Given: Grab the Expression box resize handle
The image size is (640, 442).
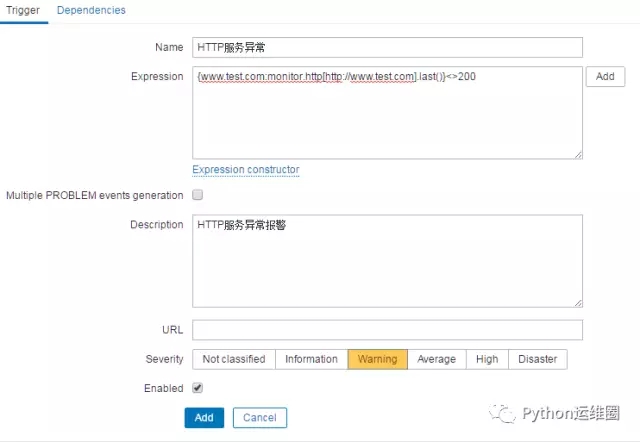Looking at the screenshot, I should 578,155.
